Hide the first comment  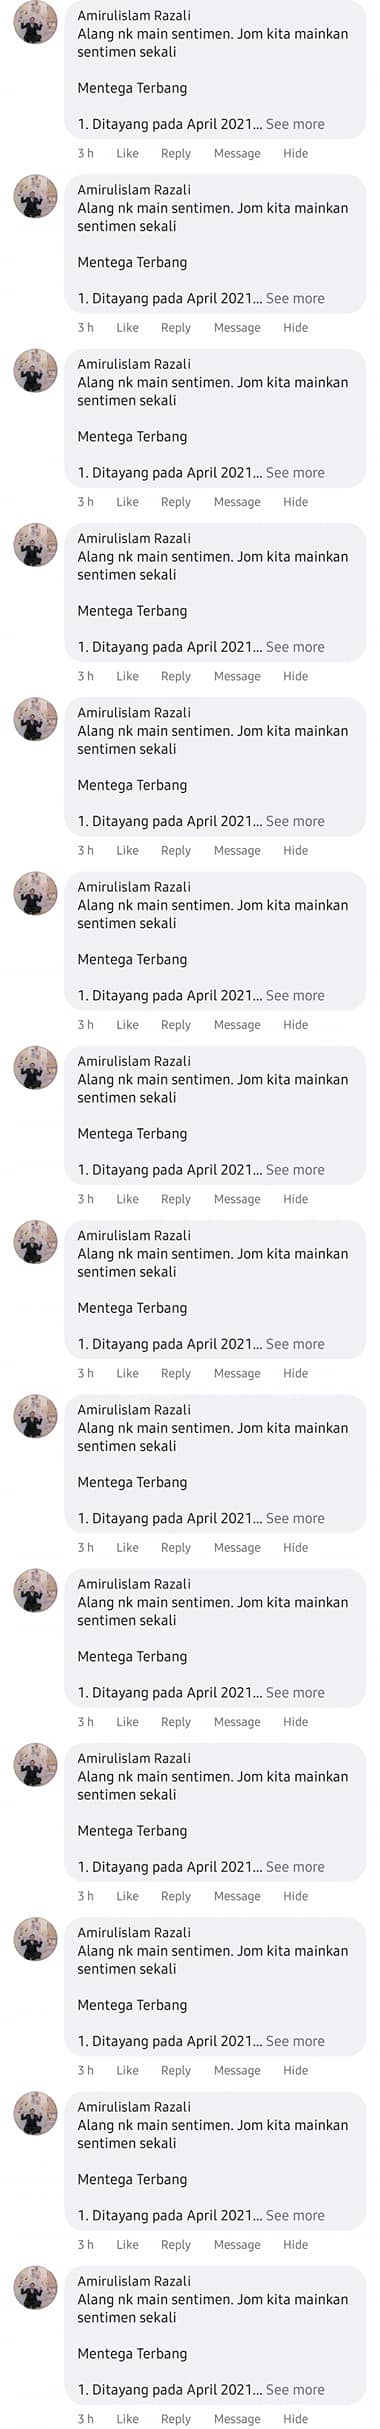(x=295, y=153)
